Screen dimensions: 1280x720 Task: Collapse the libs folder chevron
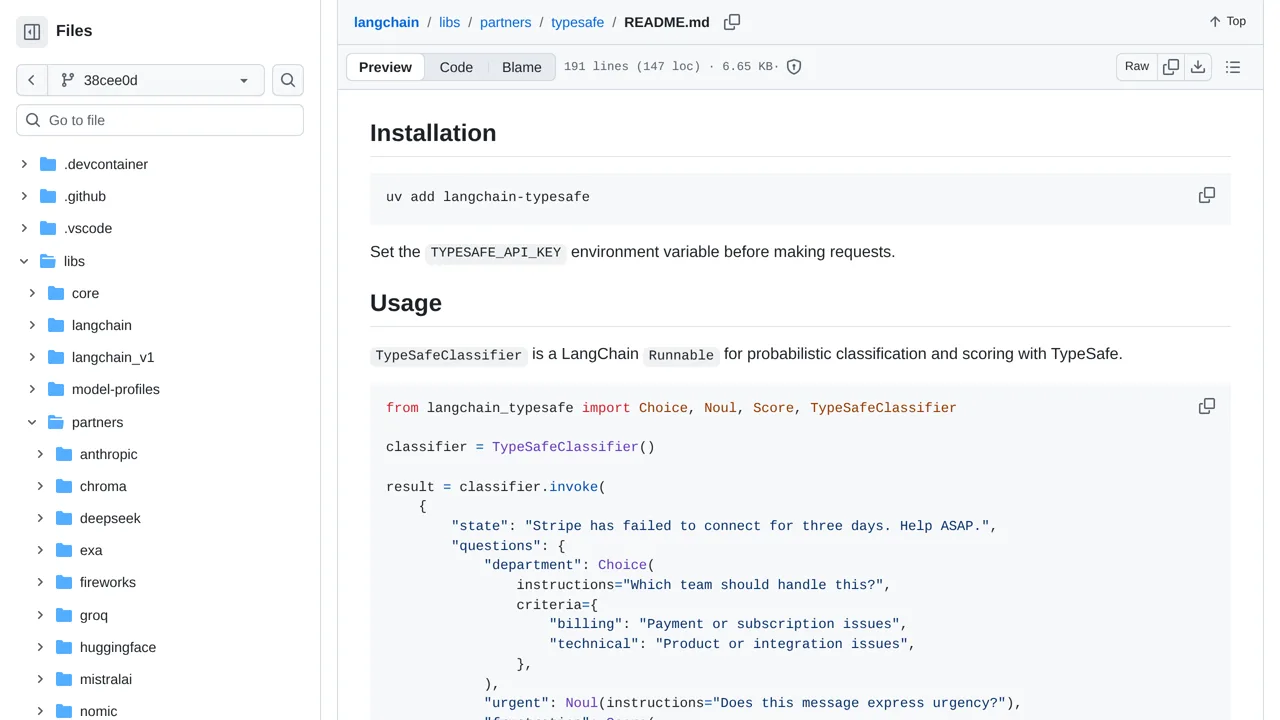click(24, 261)
